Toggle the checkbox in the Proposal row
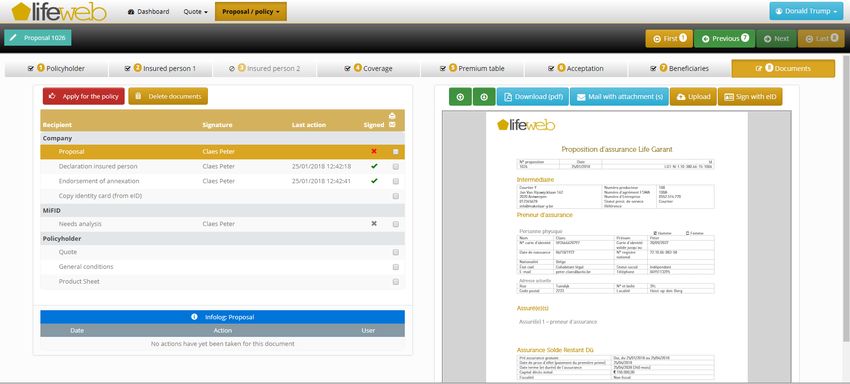 pyautogui.click(x=396, y=152)
